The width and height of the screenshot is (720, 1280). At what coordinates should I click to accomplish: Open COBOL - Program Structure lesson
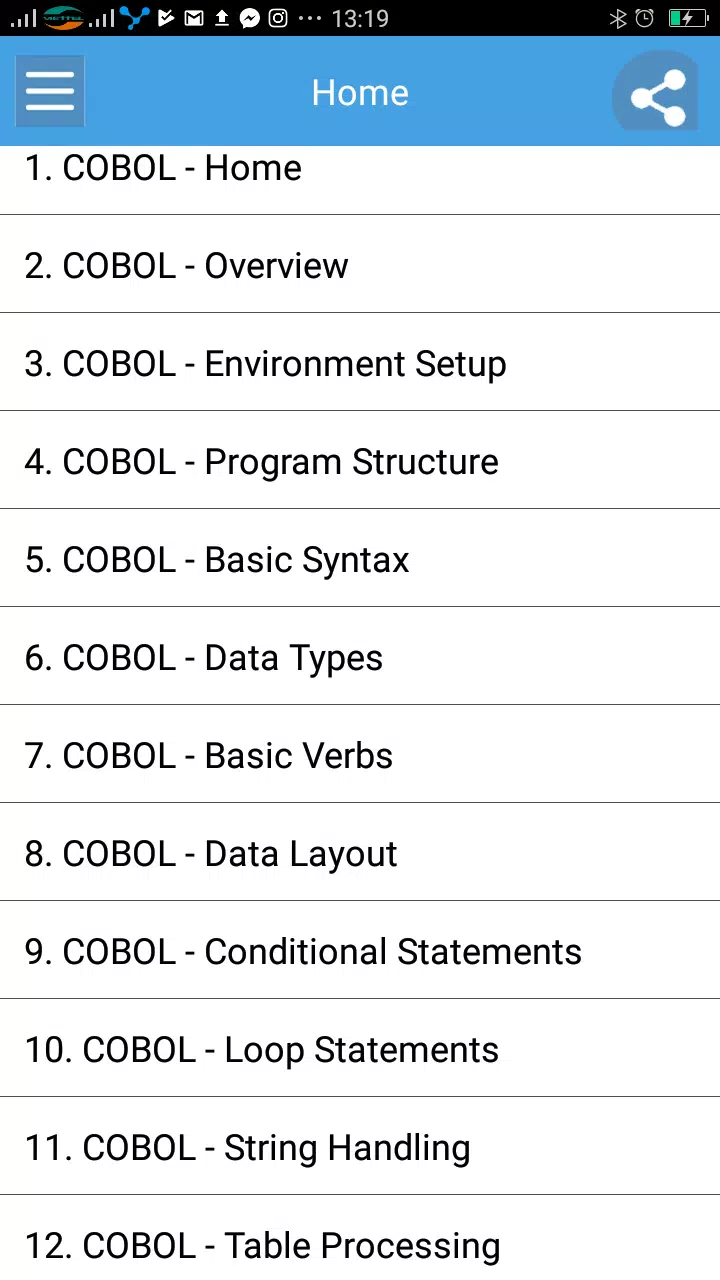[x=360, y=460]
